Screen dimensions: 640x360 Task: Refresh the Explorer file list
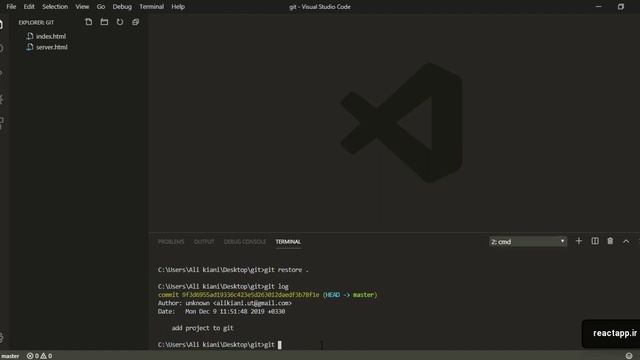pyautogui.click(x=120, y=22)
